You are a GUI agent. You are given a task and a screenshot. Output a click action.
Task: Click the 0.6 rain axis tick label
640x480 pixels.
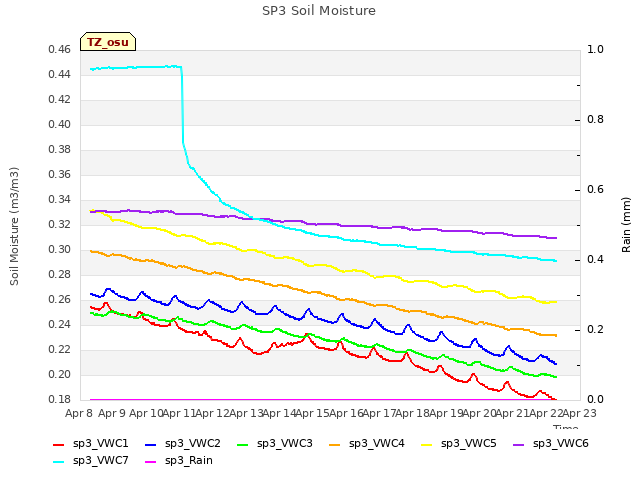point(595,190)
